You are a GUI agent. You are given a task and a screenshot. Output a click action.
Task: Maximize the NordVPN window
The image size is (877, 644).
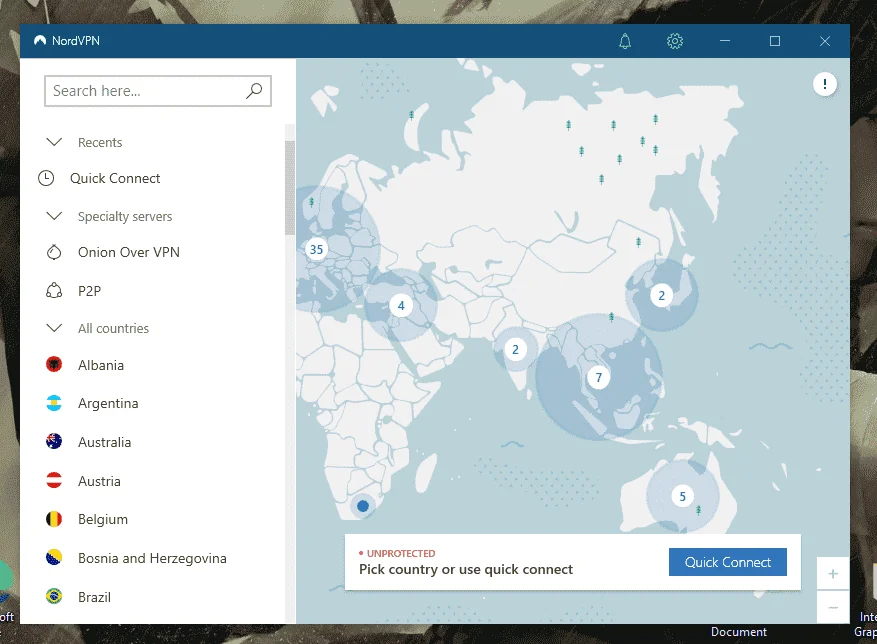tap(775, 41)
